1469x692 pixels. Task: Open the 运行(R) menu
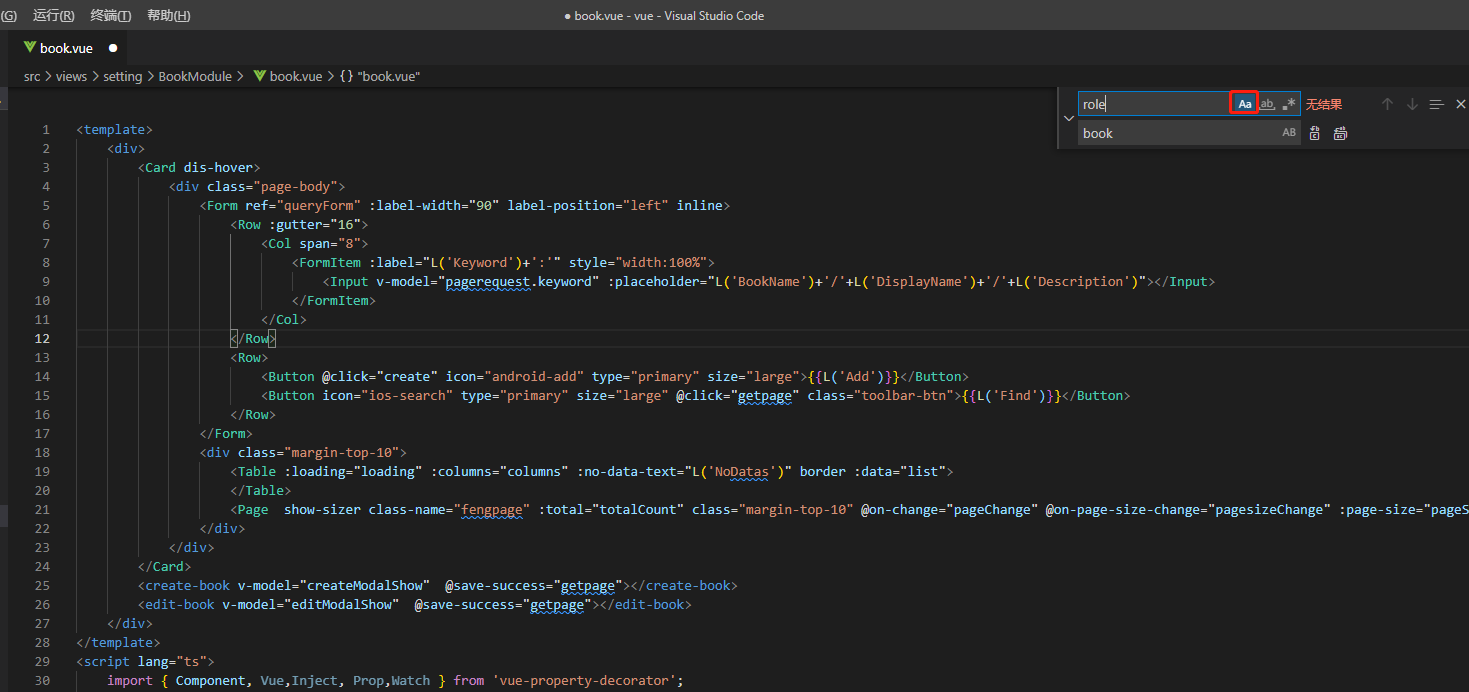(53, 15)
